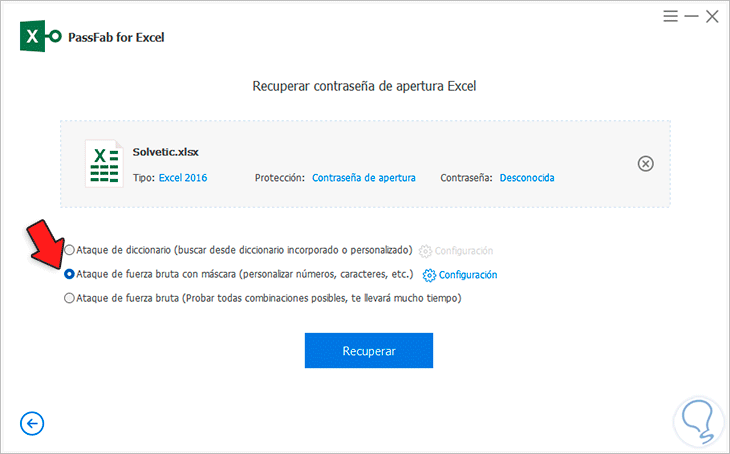
Task: Click the PassFab for Excel title text
Action: (x=116, y=37)
